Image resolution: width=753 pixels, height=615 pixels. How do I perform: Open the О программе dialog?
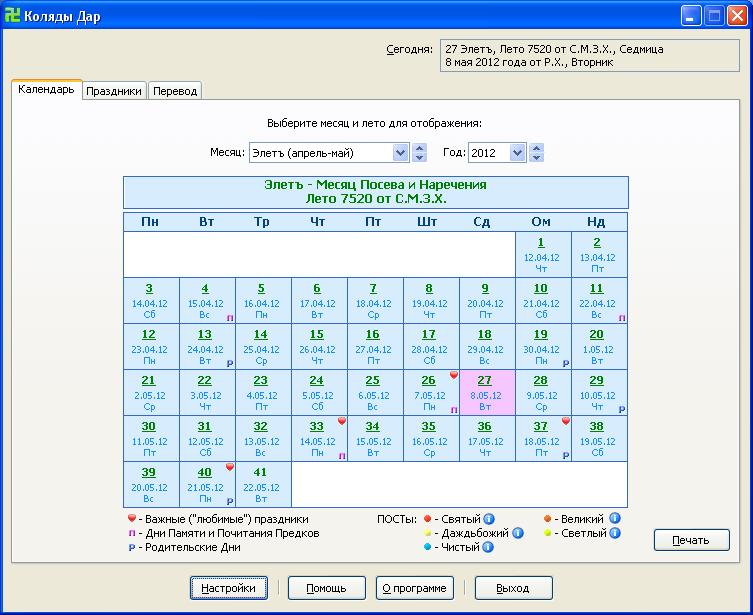click(x=414, y=588)
